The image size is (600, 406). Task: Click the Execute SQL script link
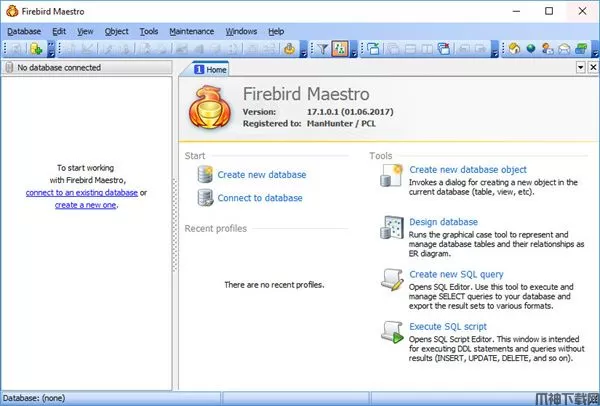[448, 326]
